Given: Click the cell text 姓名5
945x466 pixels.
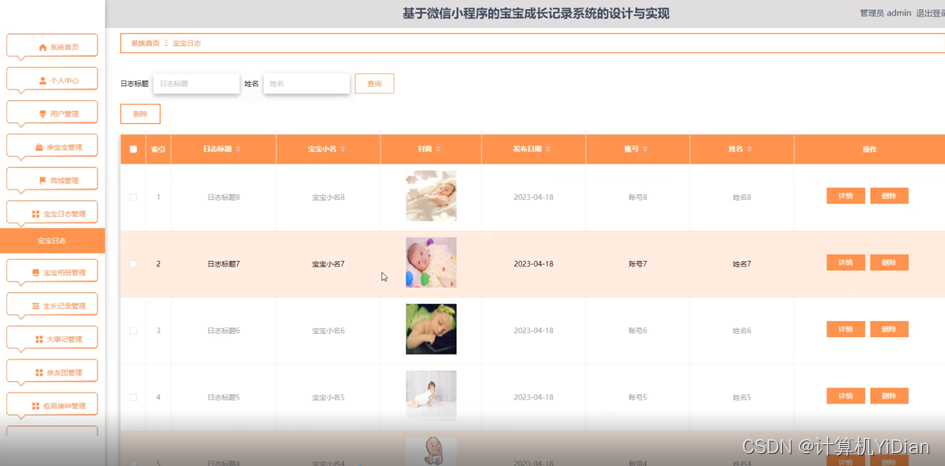Looking at the screenshot, I should 742,397.
